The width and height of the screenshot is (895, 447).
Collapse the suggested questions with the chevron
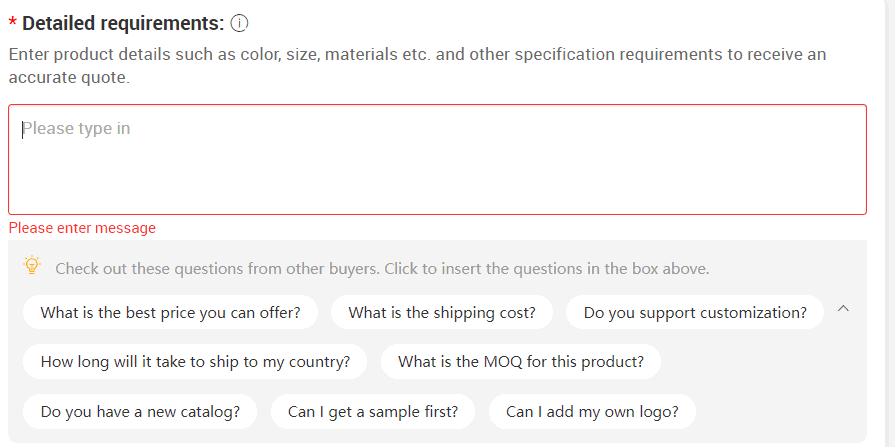point(843,309)
